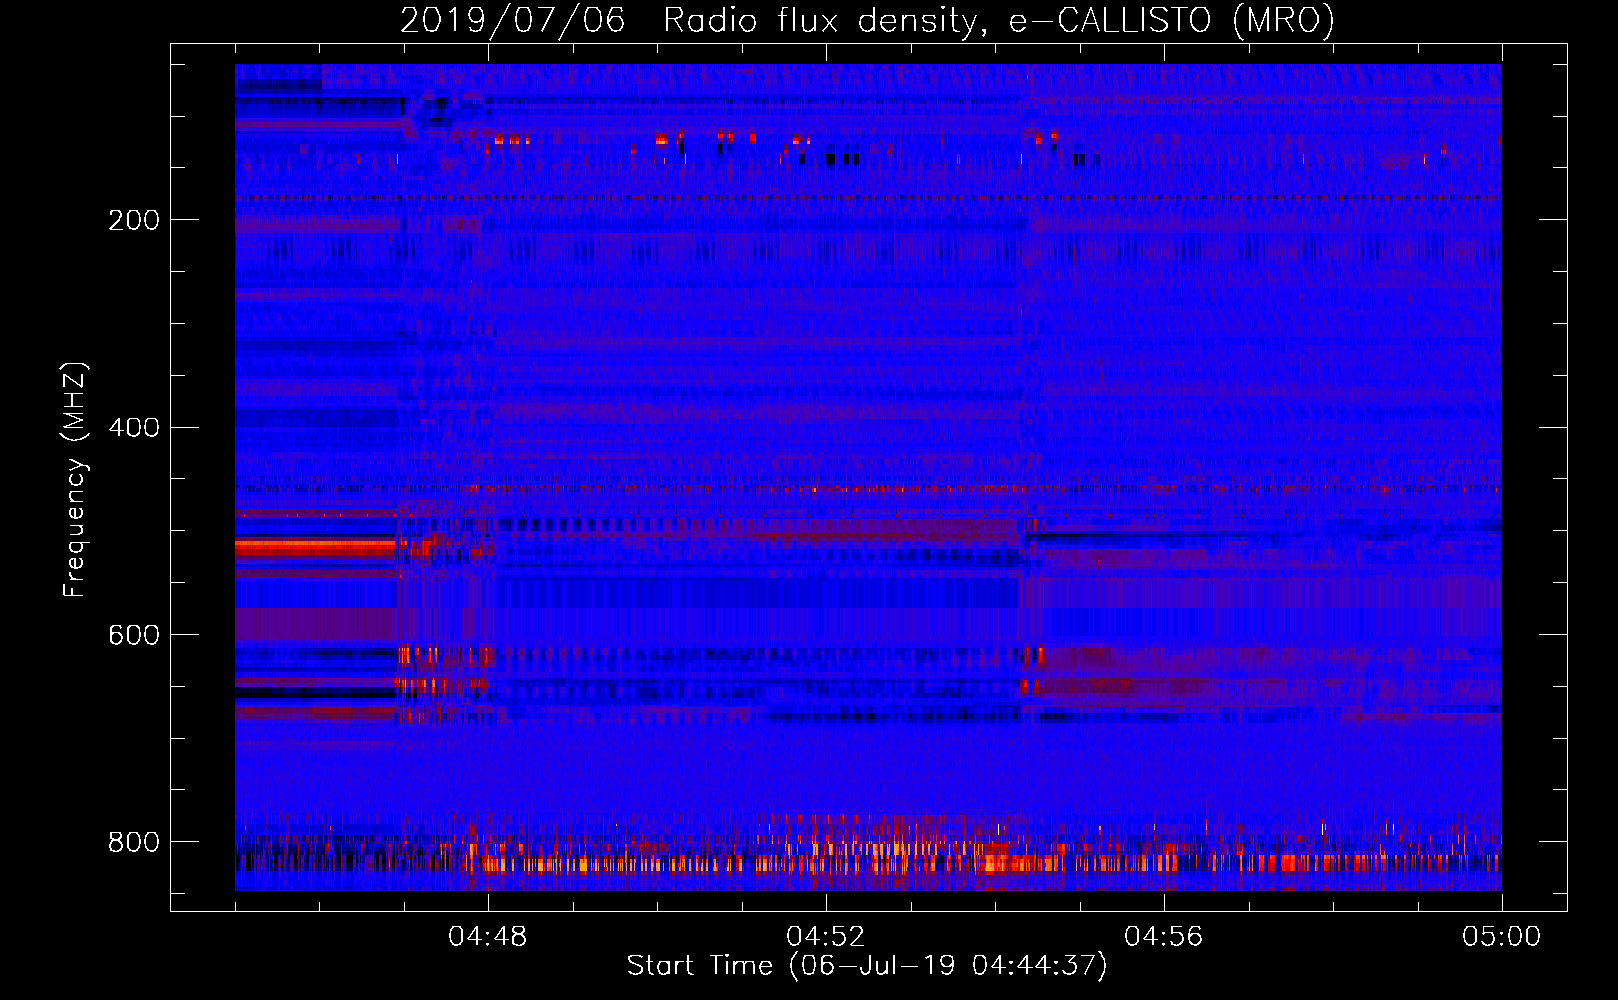Viewport: 1618px width, 1000px height.
Task: Select the 'Frequency (MHZ)' y-axis label
Action: (75, 479)
